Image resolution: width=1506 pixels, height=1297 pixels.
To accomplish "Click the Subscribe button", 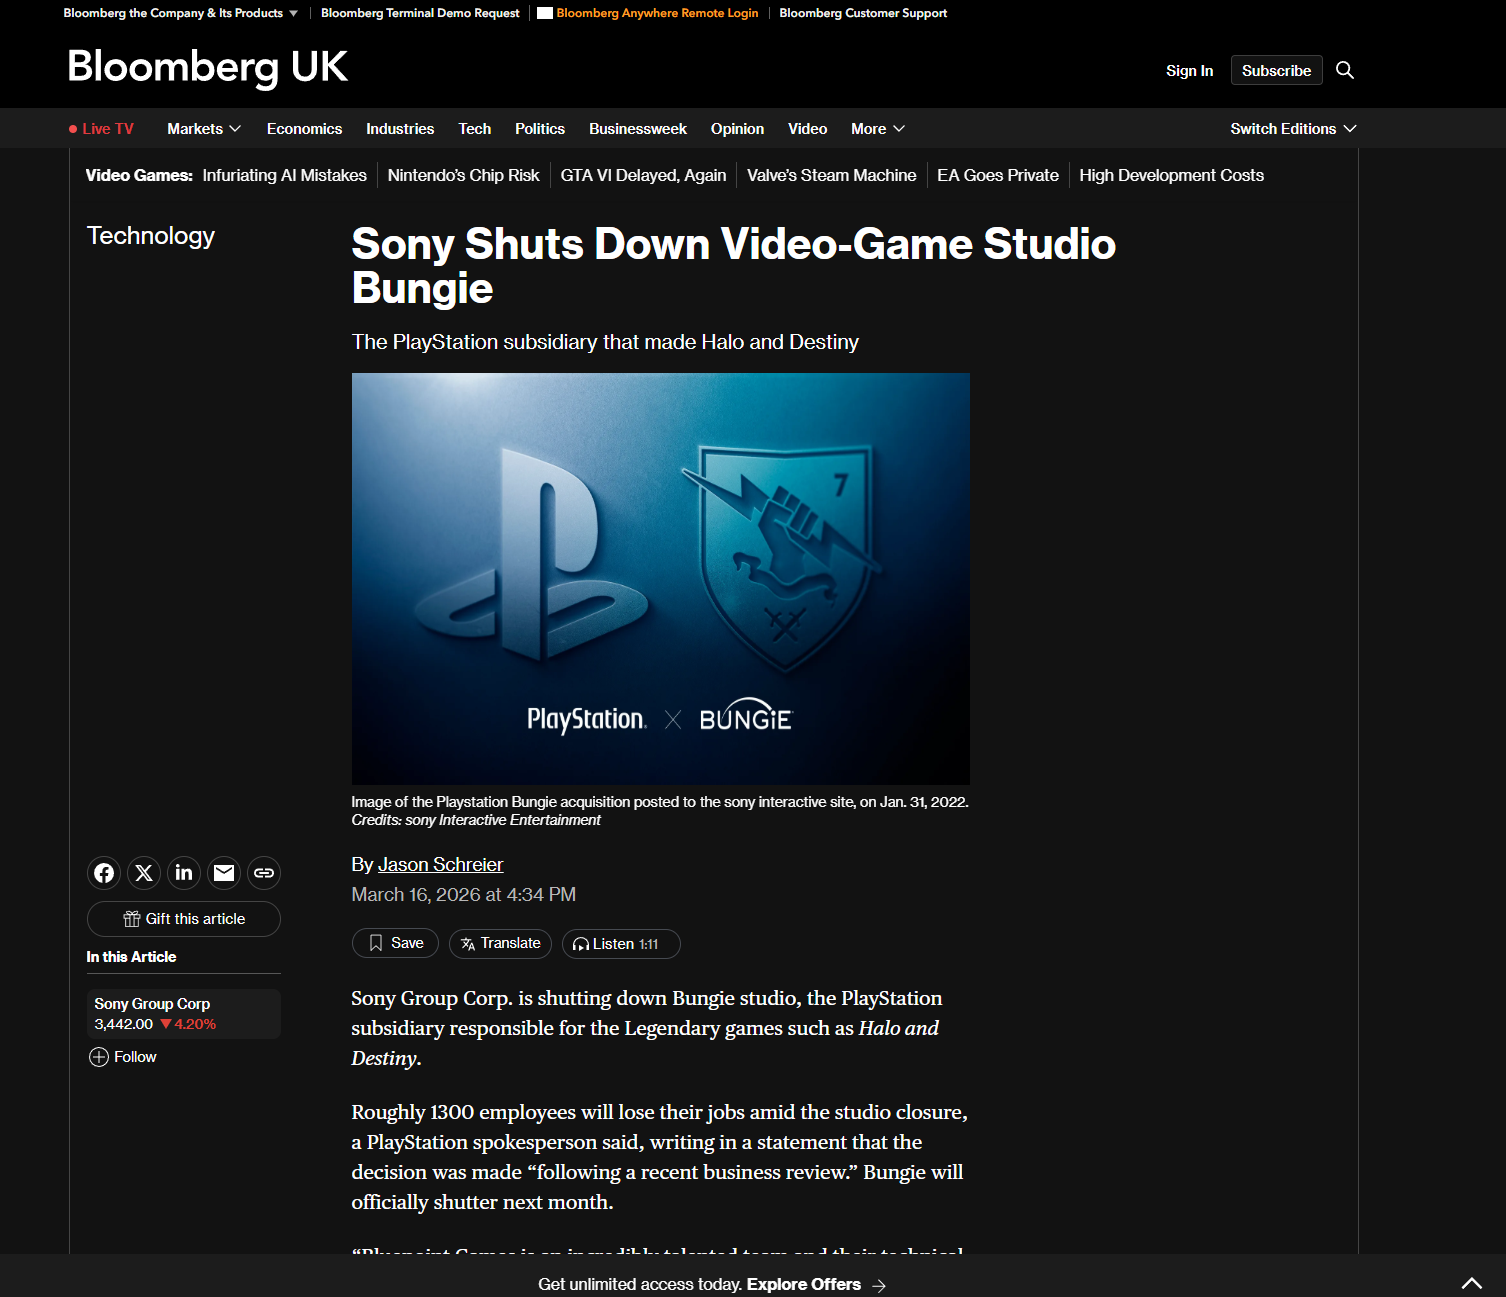I will click(1276, 70).
